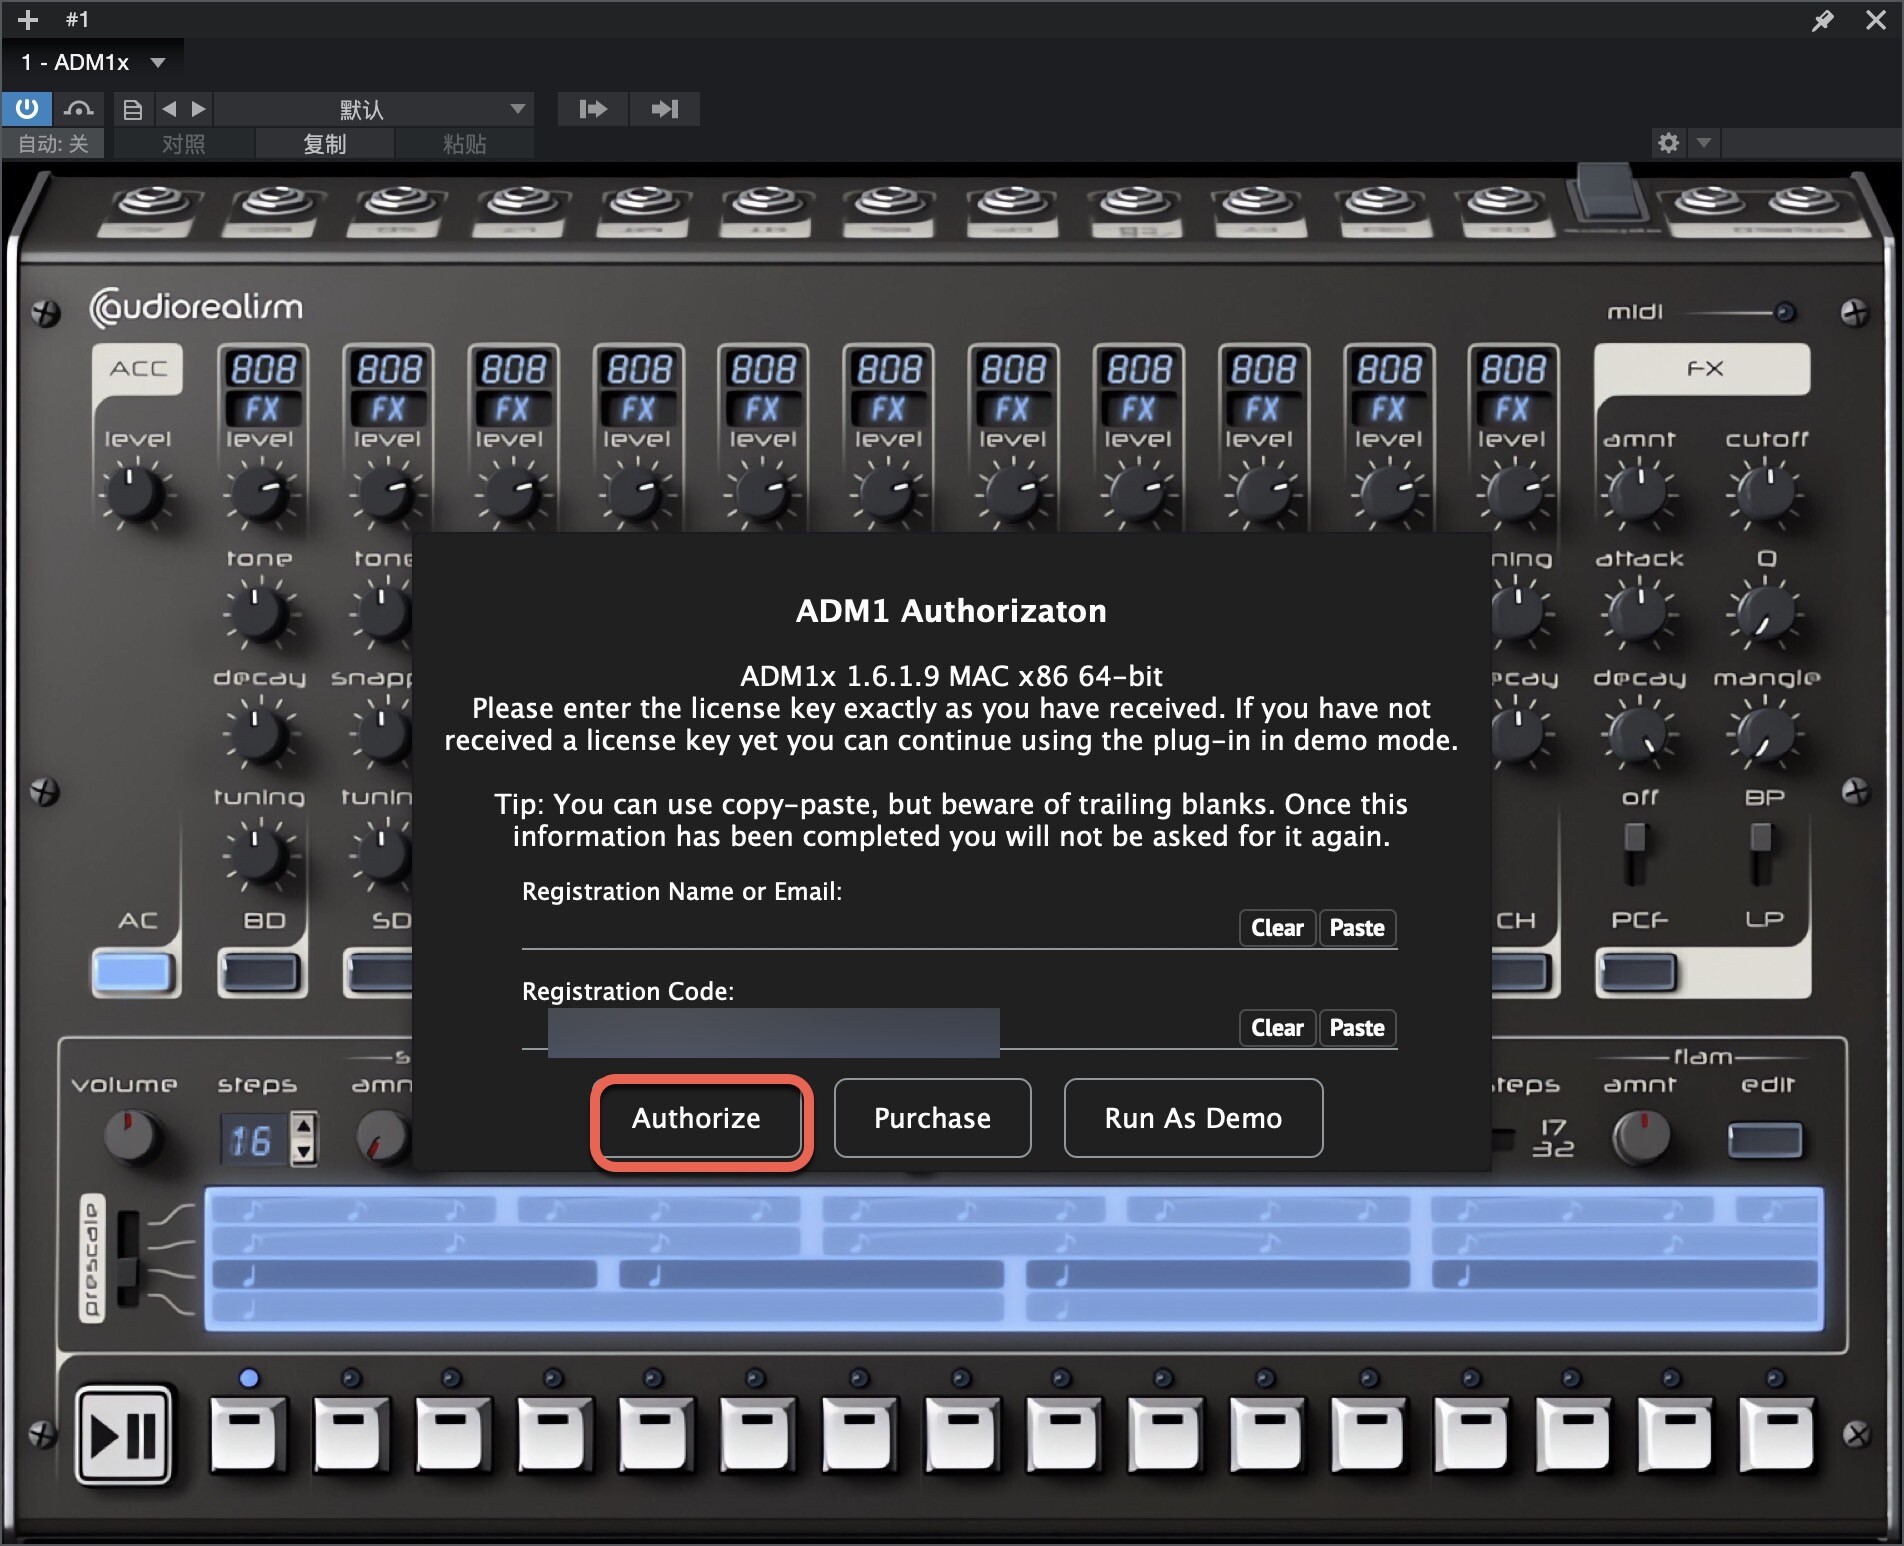This screenshot has width=1904, height=1546.
Task: Click the export preset arrow icon
Action: point(664,108)
